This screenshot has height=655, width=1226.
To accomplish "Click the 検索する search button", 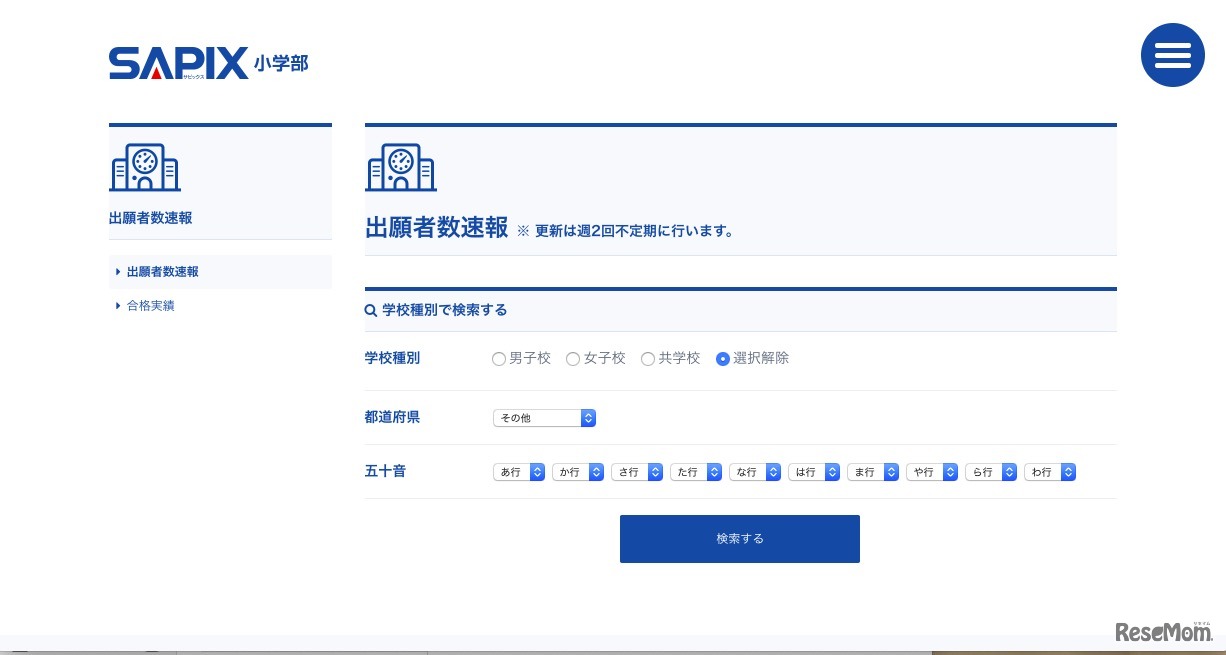I will [740, 538].
